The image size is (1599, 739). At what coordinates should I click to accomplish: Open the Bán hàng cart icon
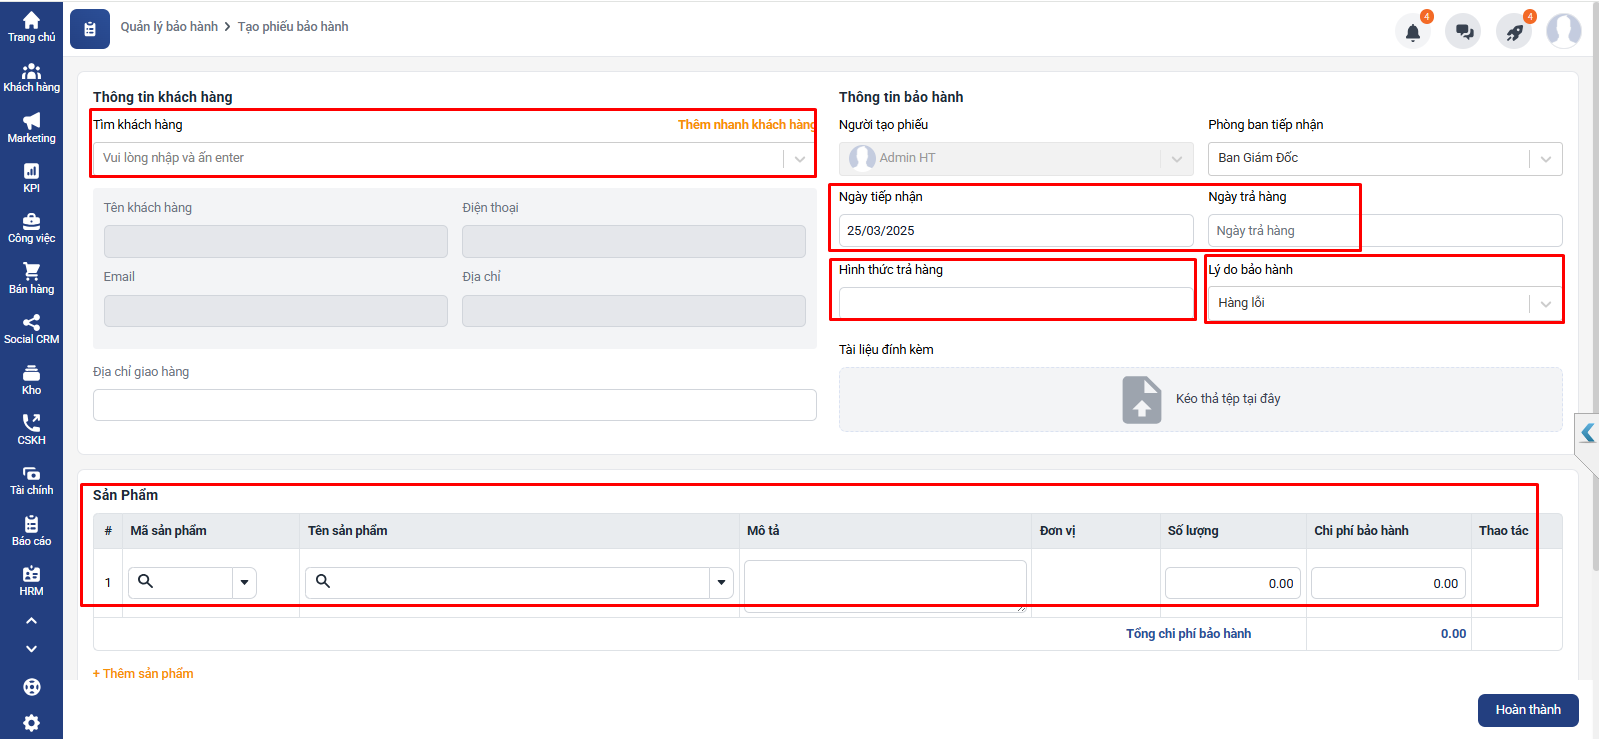click(31, 278)
